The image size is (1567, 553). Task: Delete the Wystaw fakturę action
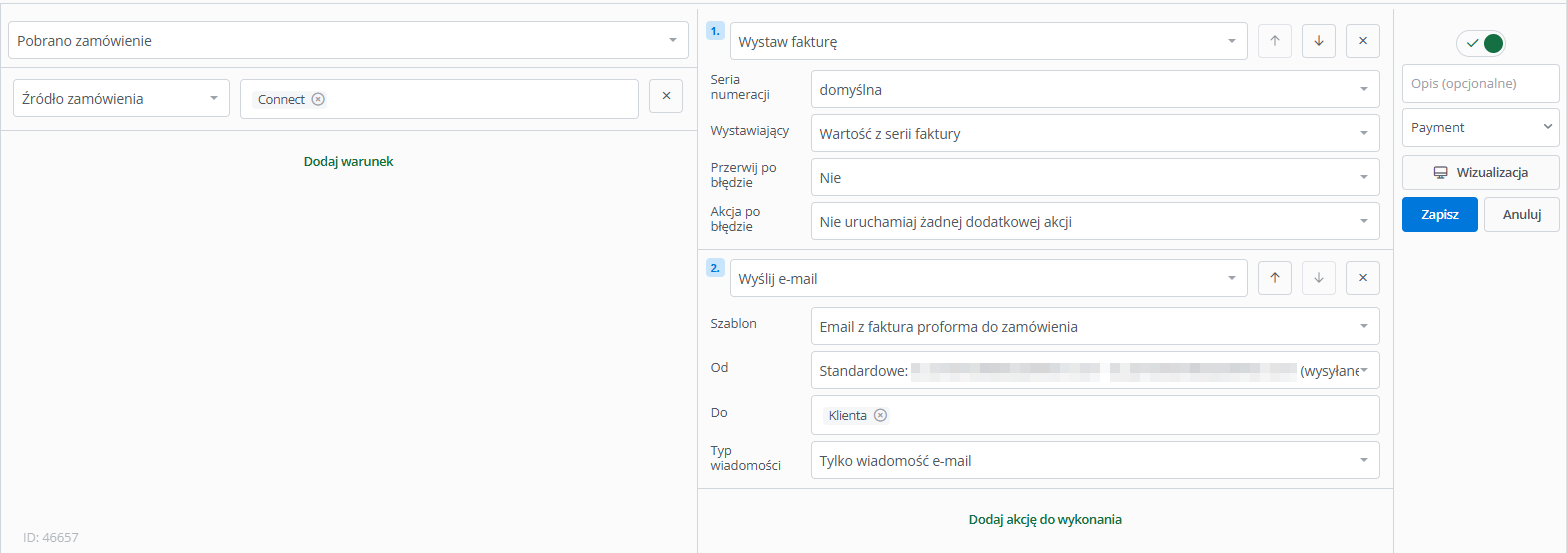(1362, 41)
